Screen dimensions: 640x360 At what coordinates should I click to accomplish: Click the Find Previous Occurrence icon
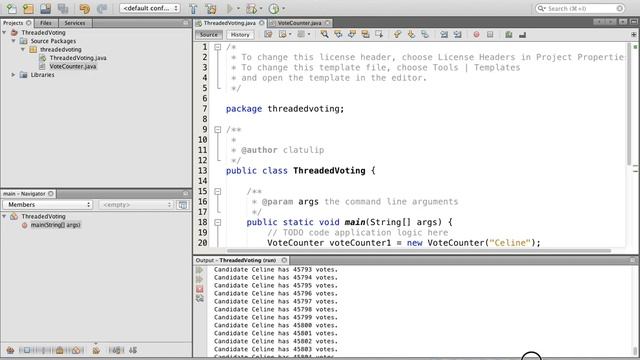point(338,35)
